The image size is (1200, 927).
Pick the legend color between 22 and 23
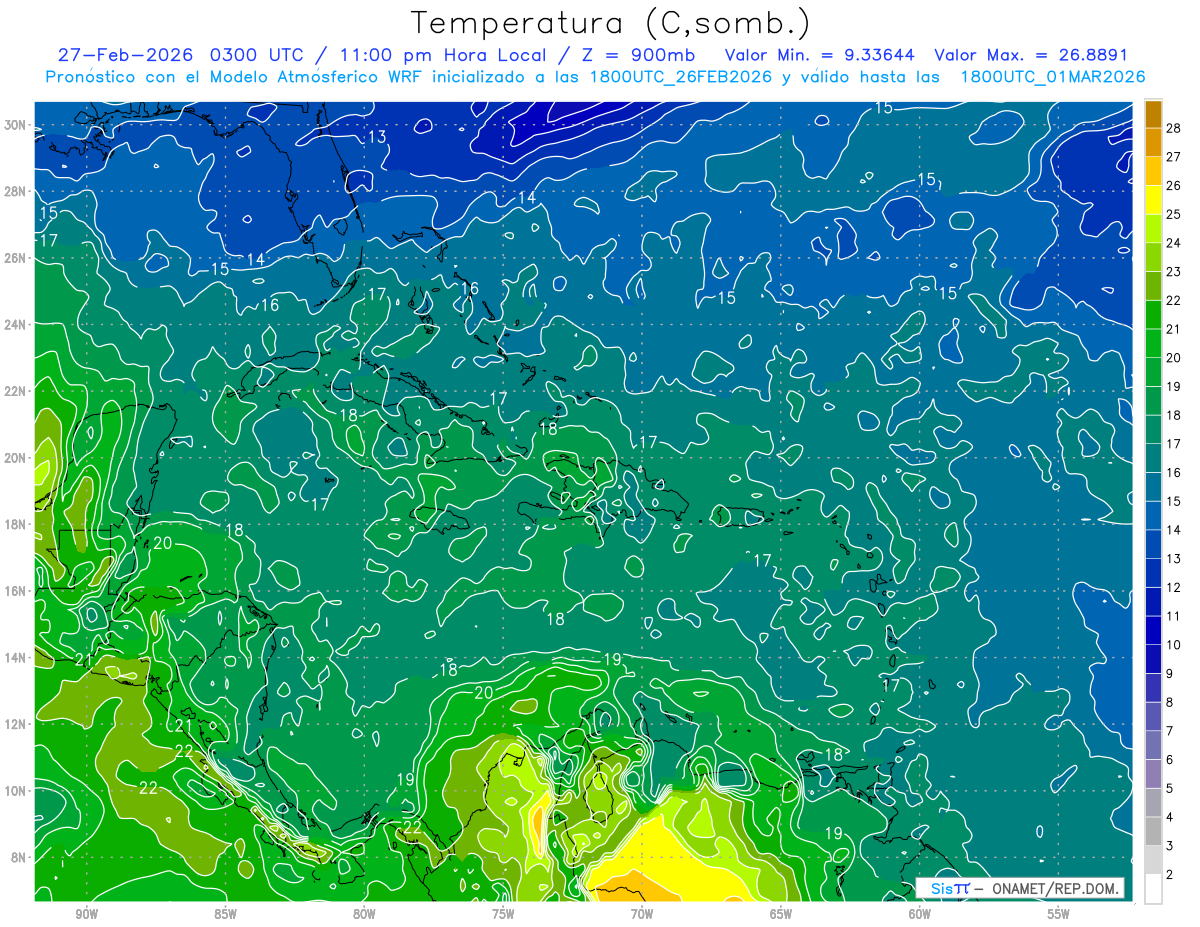tap(1153, 286)
